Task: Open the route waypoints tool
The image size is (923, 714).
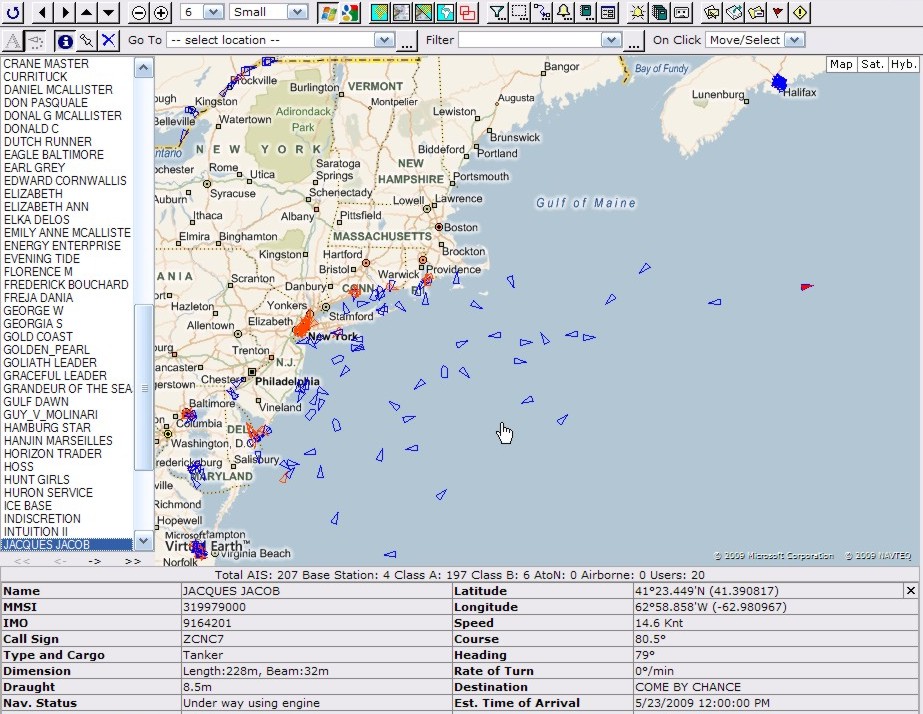Action: (x=542, y=12)
